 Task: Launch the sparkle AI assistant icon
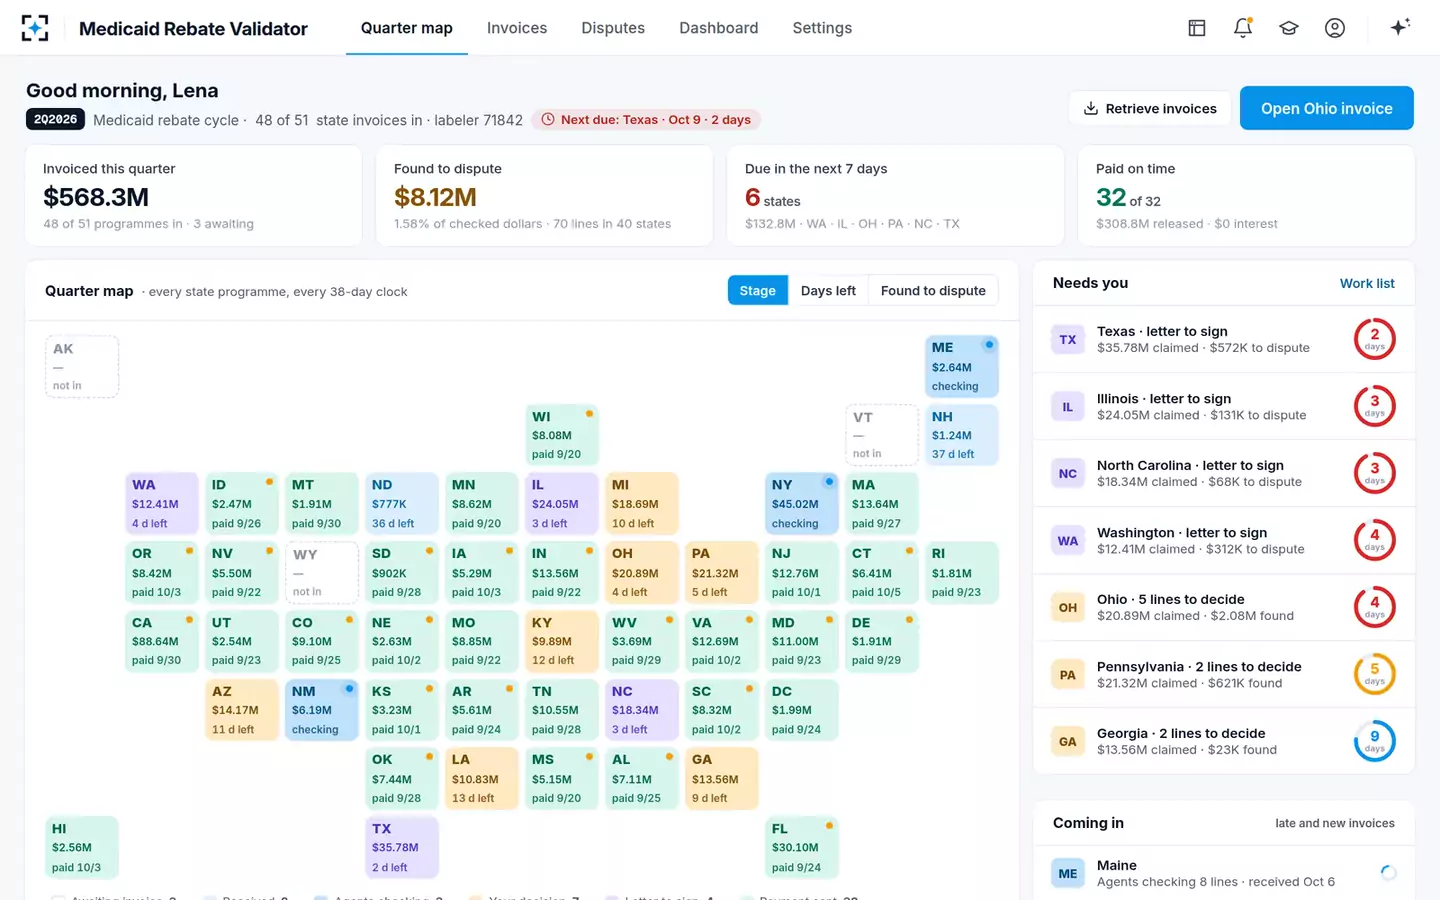(1400, 27)
